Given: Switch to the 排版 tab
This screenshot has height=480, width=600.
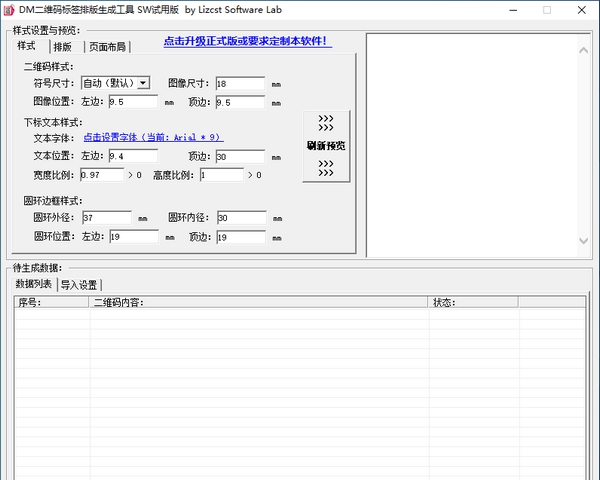Looking at the screenshot, I should click(67, 47).
